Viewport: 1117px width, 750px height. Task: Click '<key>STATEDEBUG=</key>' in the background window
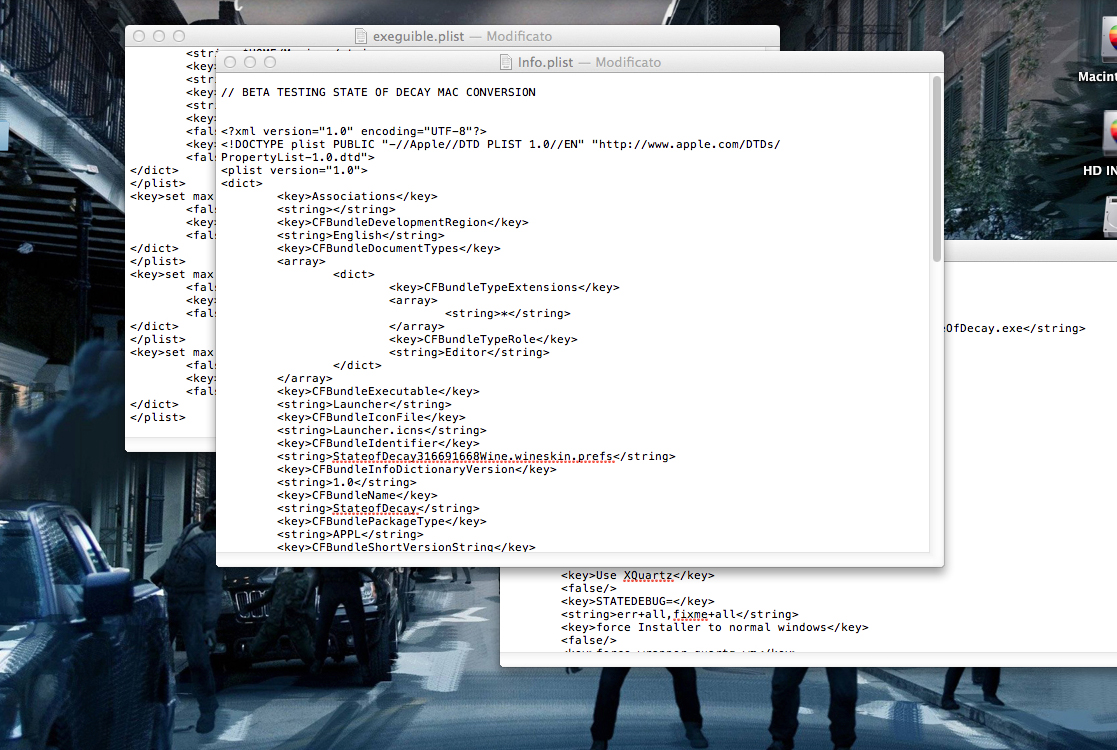pos(638,602)
